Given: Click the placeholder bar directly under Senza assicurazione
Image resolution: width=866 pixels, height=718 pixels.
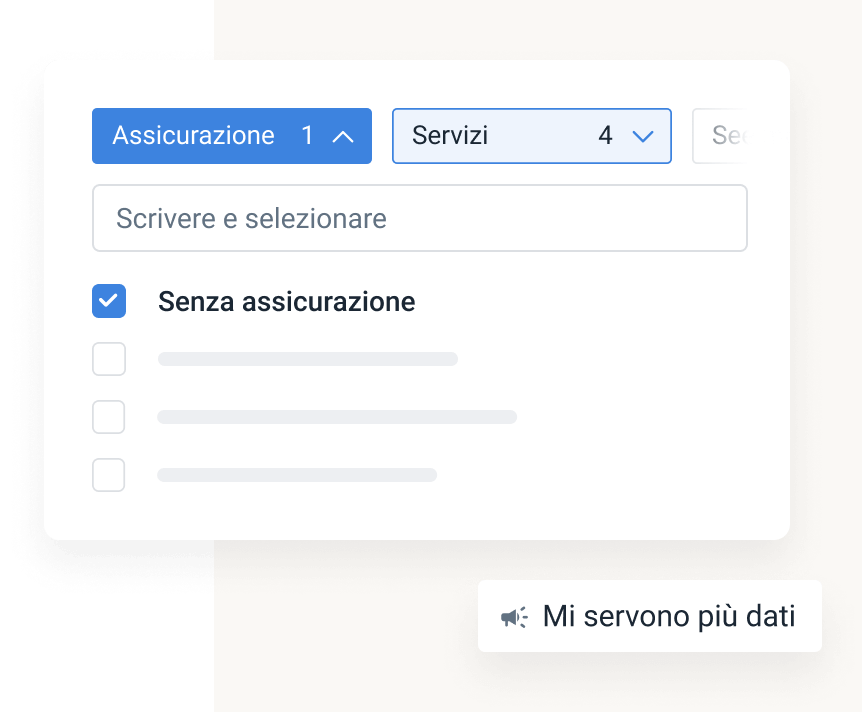Looking at the screenshot, I should point(308,359).
